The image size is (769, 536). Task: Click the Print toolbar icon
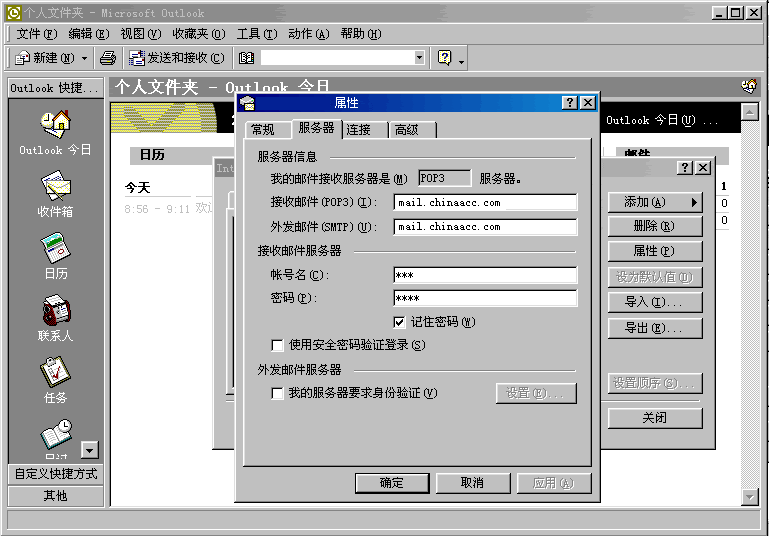pos(108,58)
